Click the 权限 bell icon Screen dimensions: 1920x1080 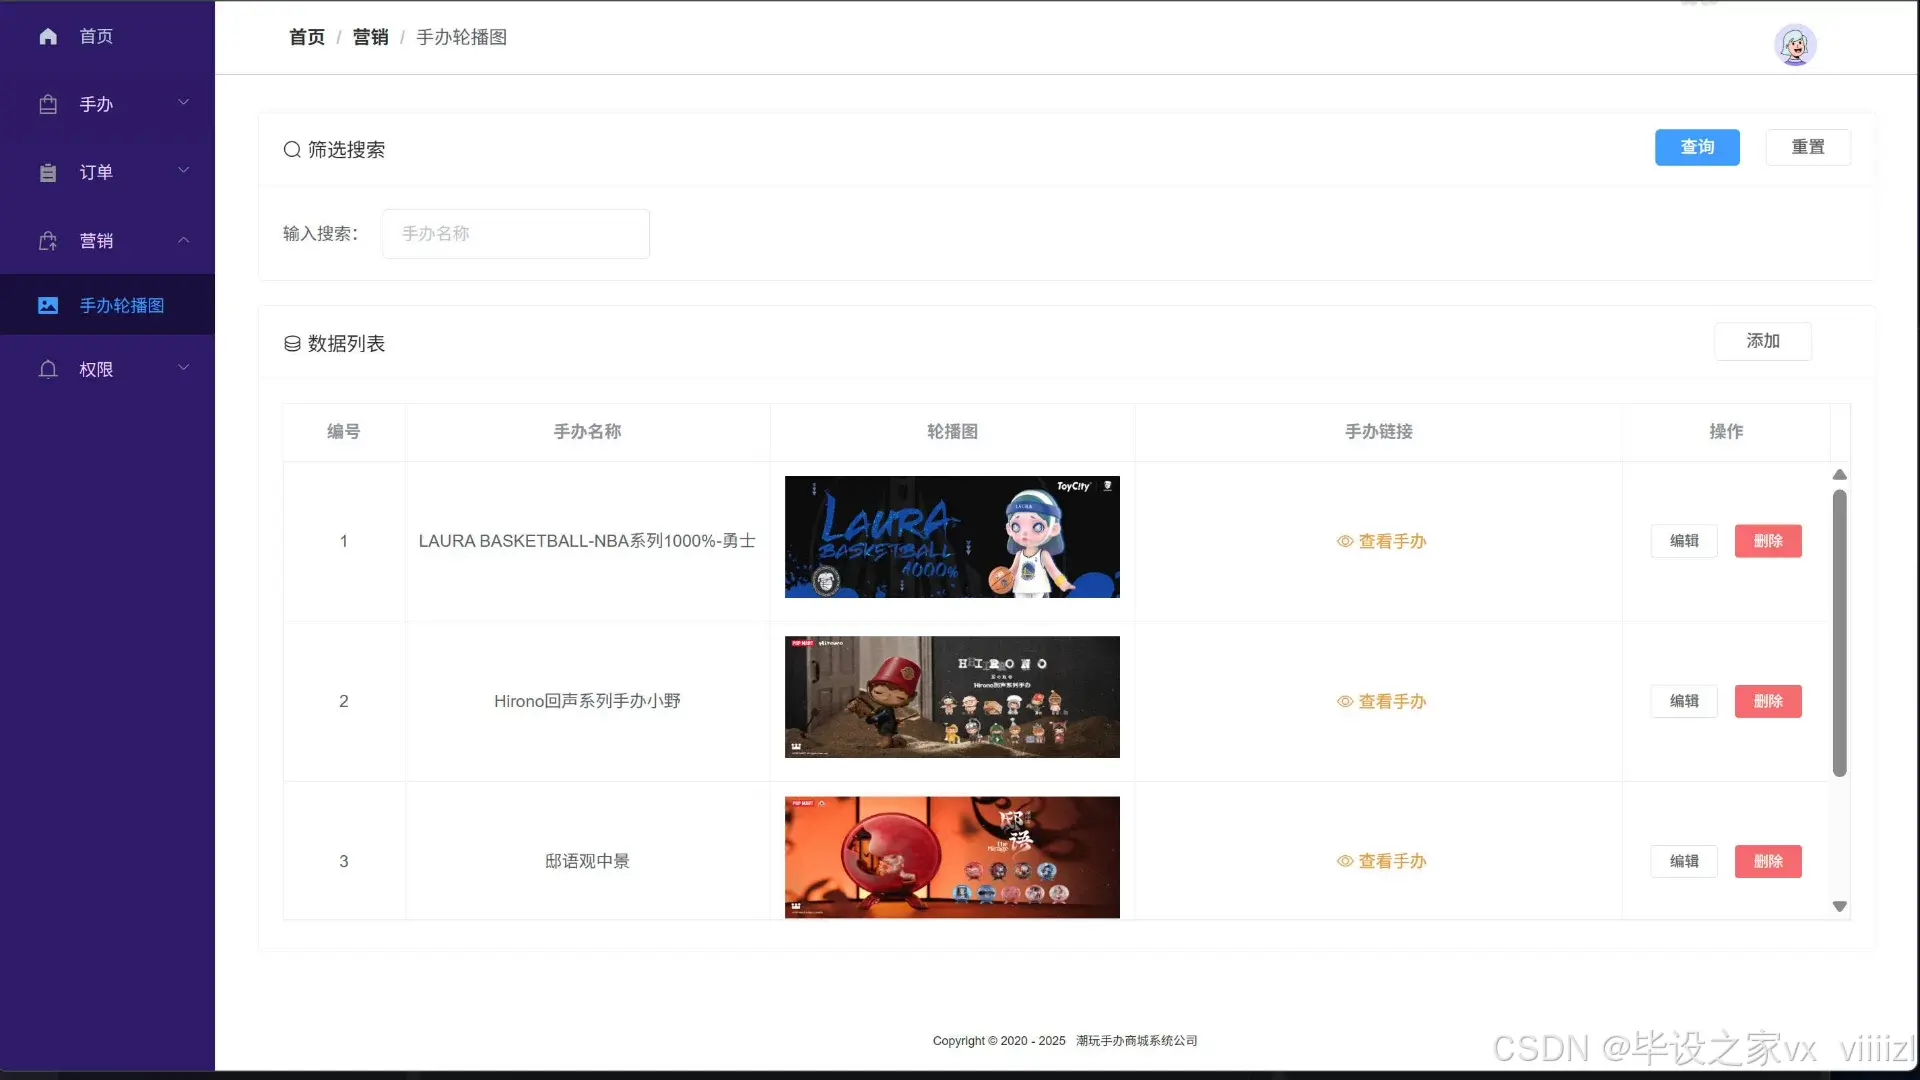click(48, 369)
